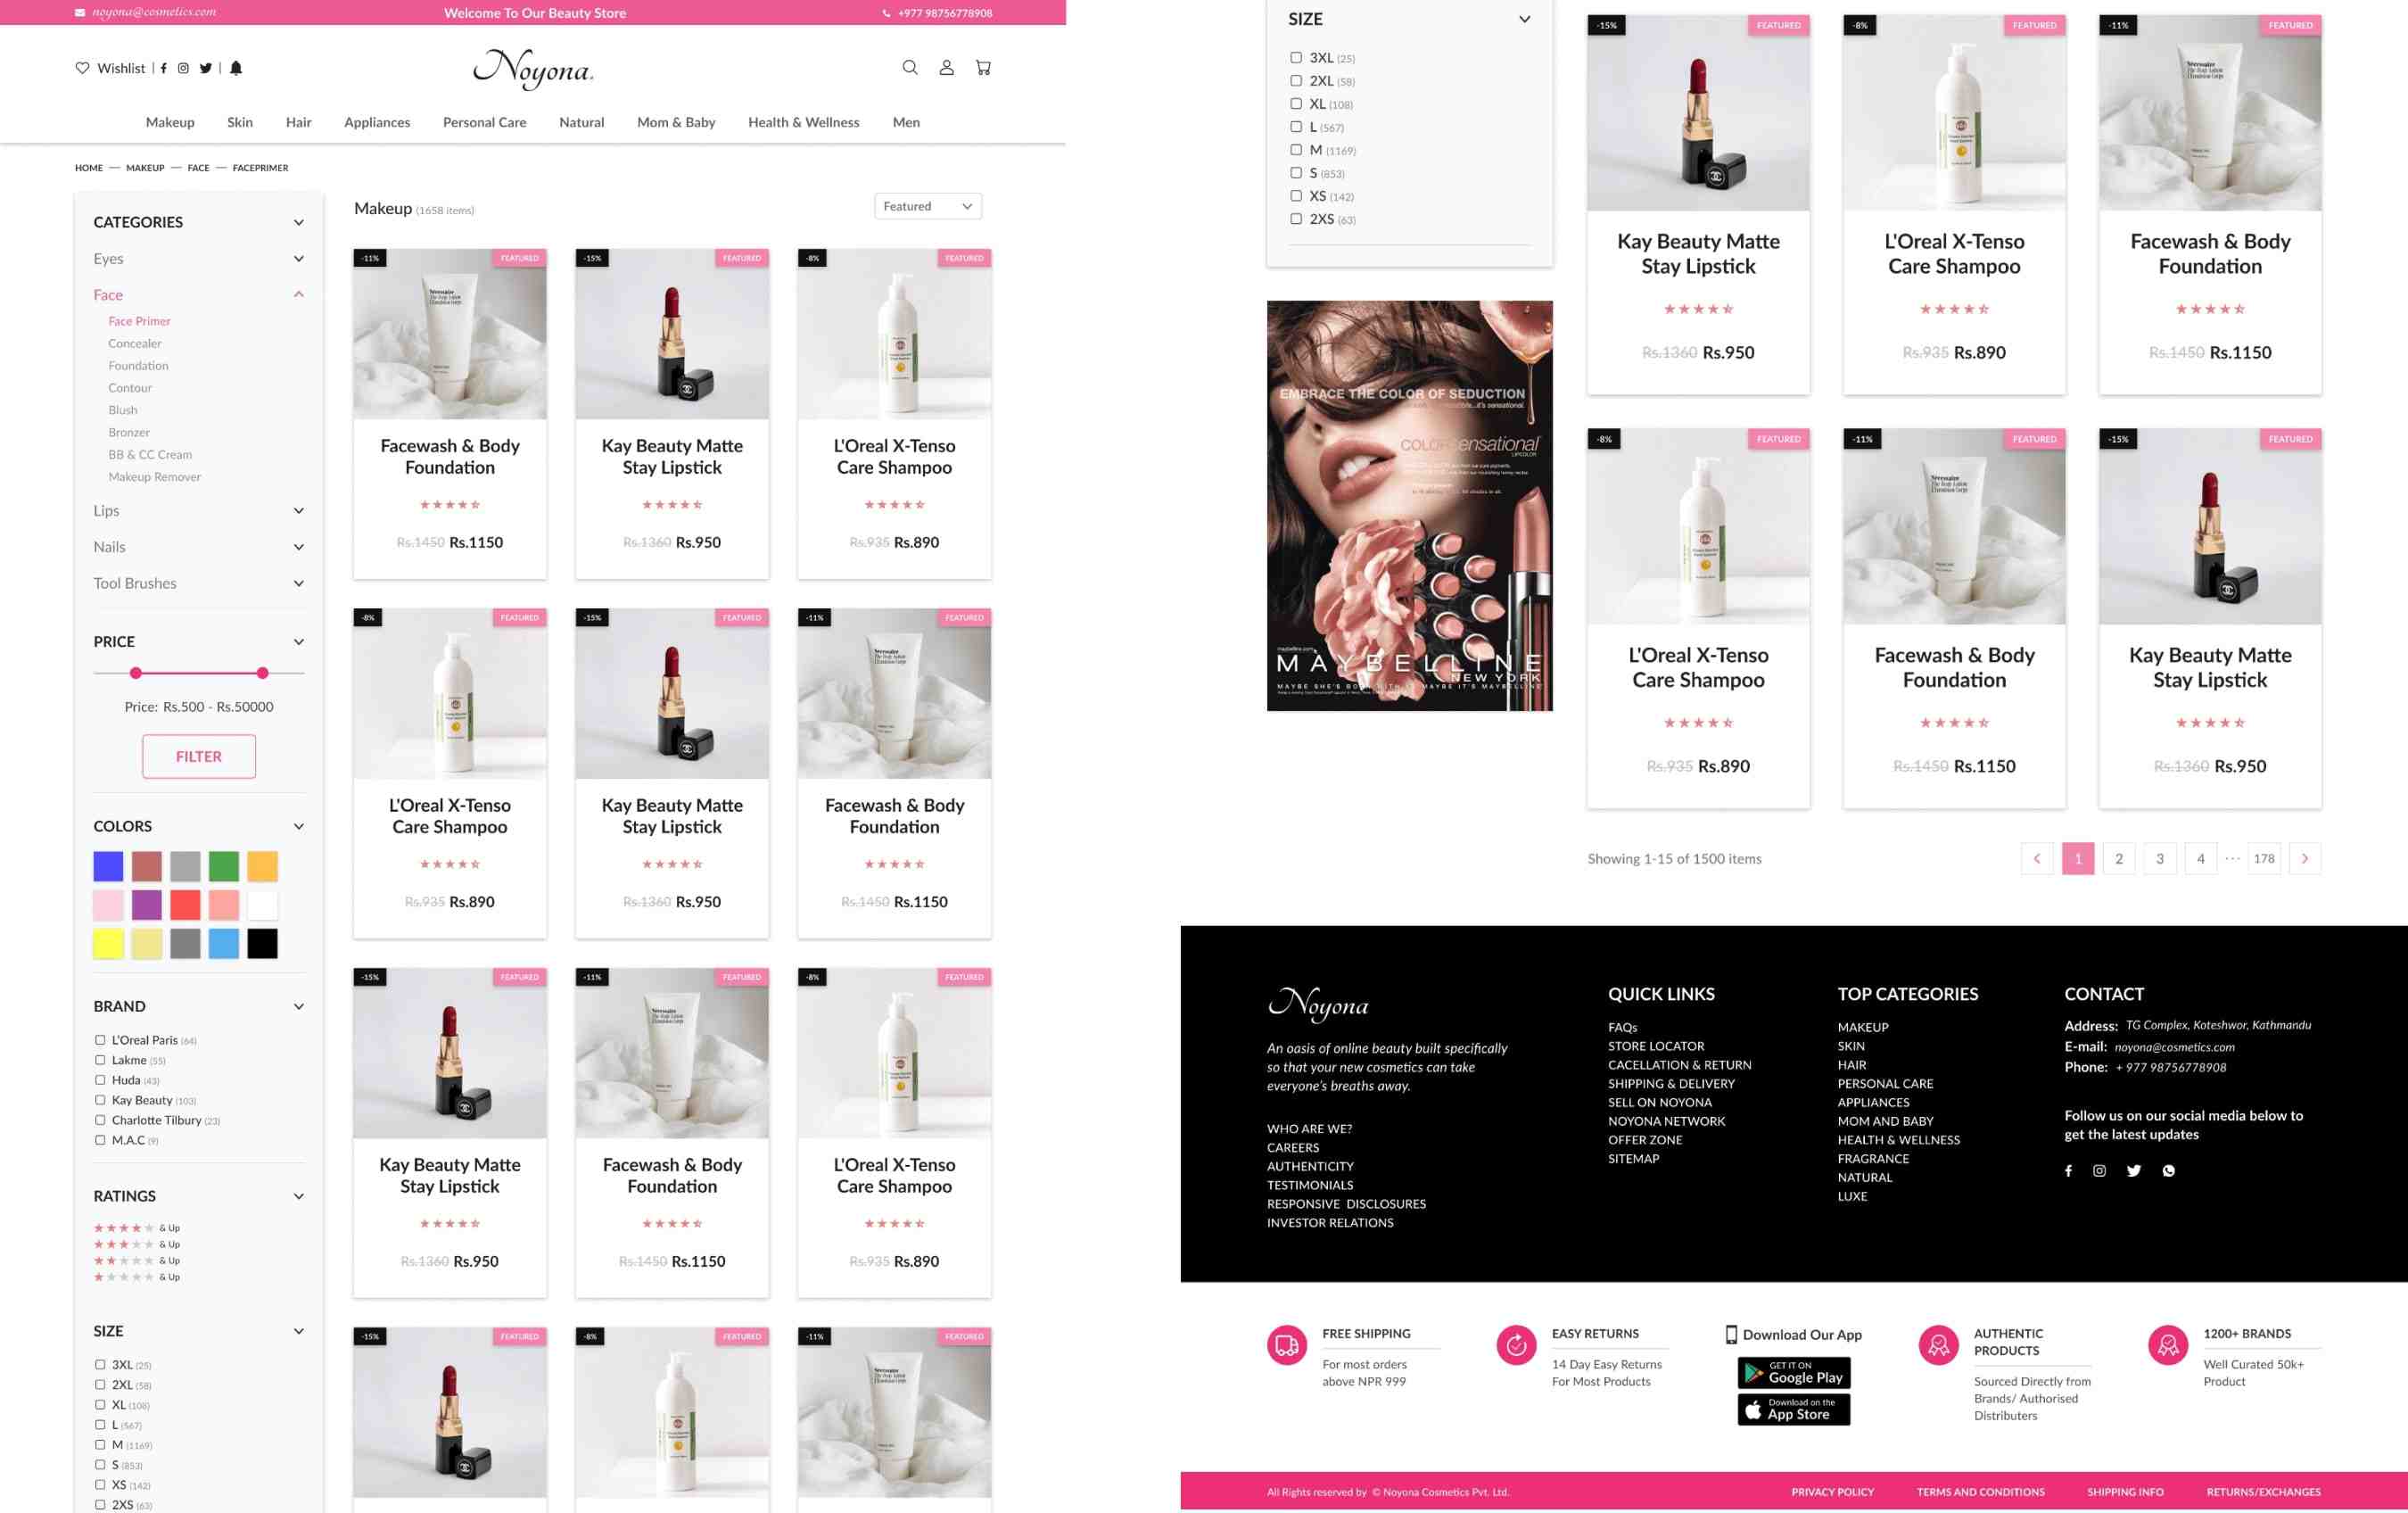Click the Instagram icon in header
Screen dimensions: 2408x1513
pyautogui.click(x=183, y=68)
